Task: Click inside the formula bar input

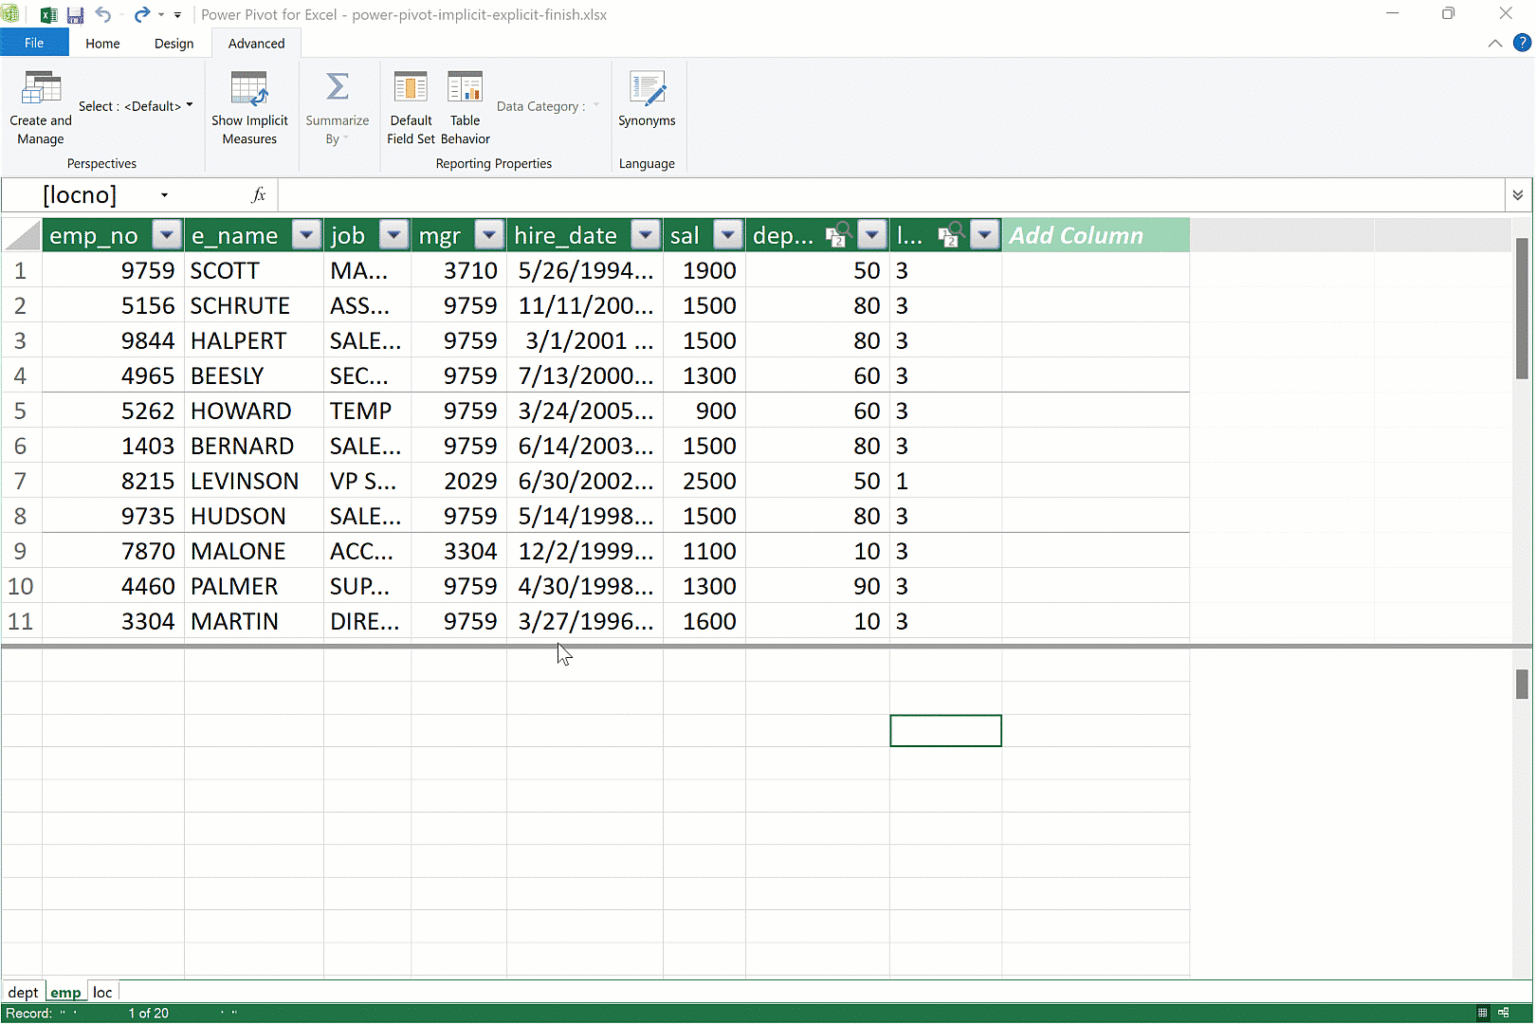Action: pos(888,195)
